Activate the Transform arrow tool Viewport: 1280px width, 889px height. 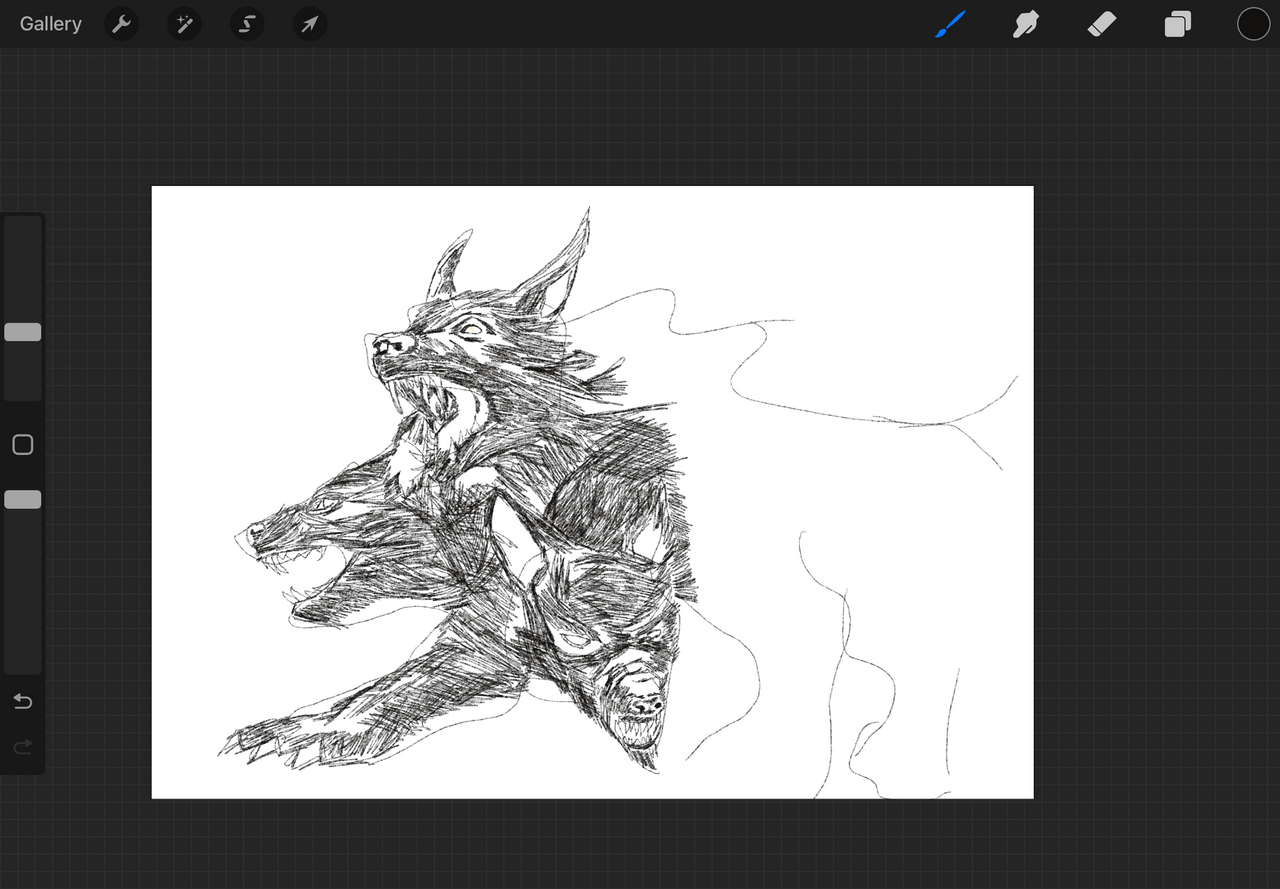point(310,24)
